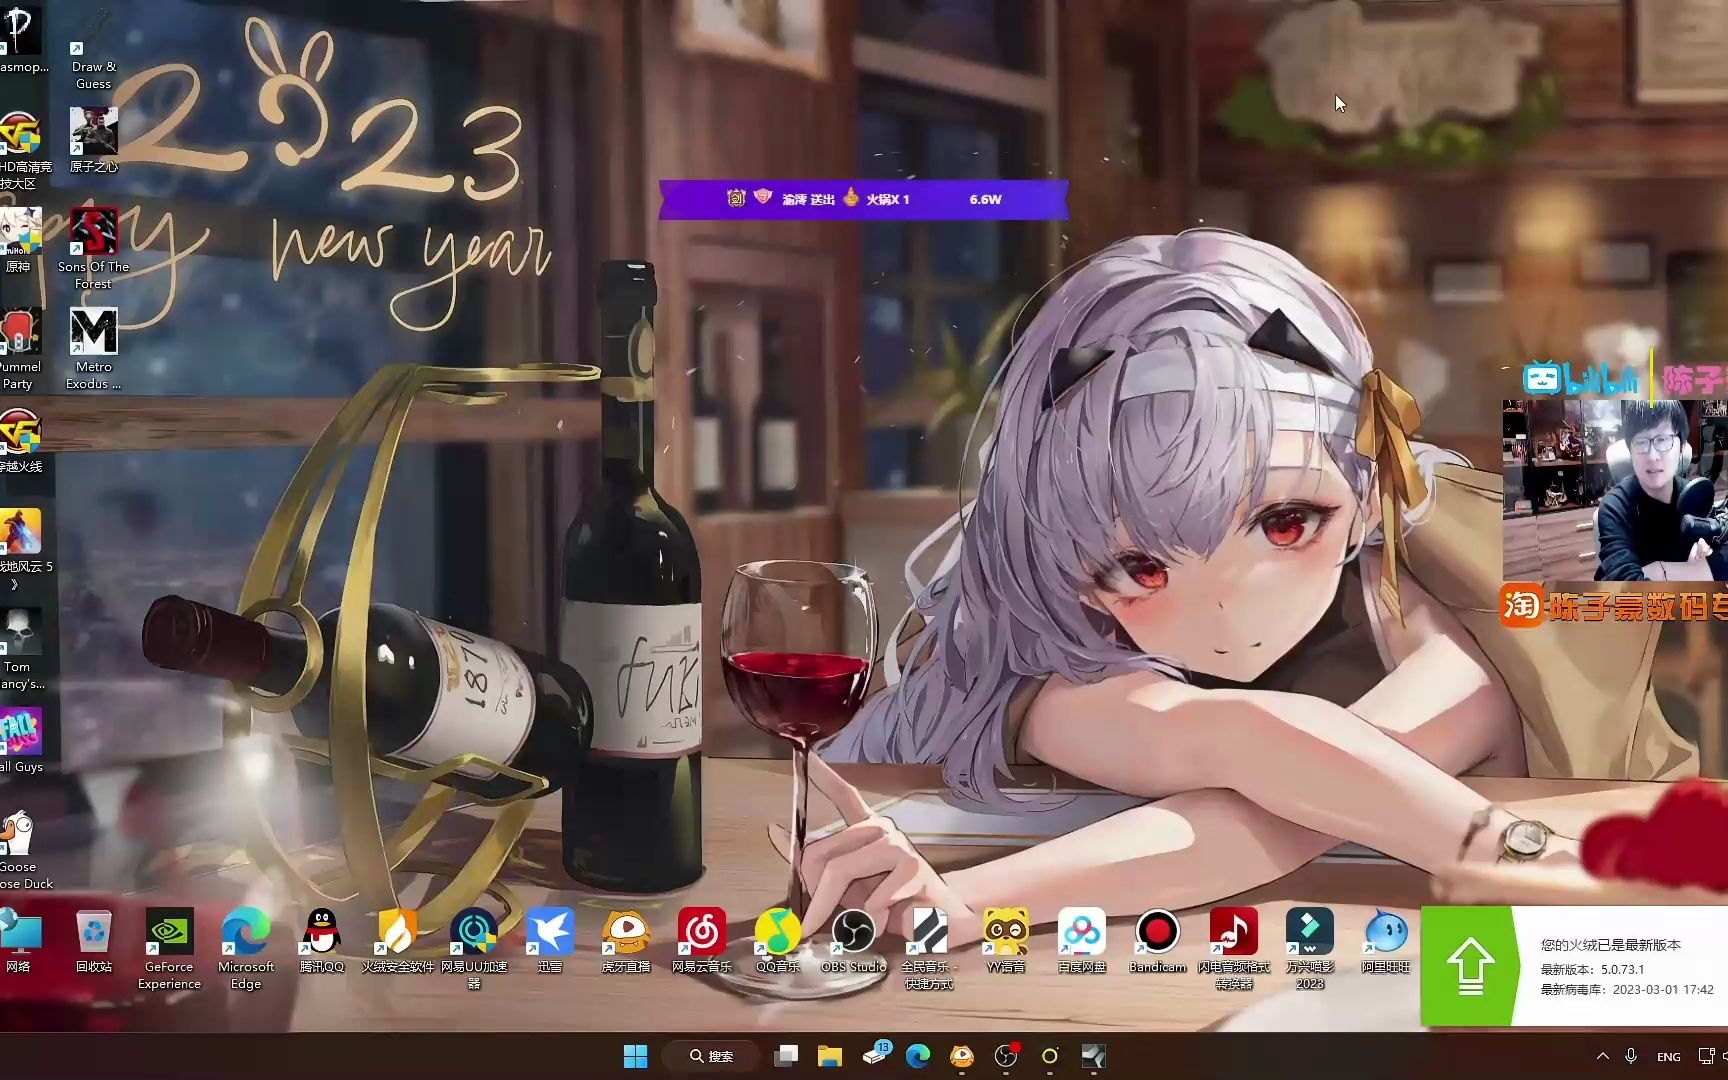
Task: Launch 阿里旺旺 desktop shortcut
Action: pyautogui.click(x=1386, y=940)
